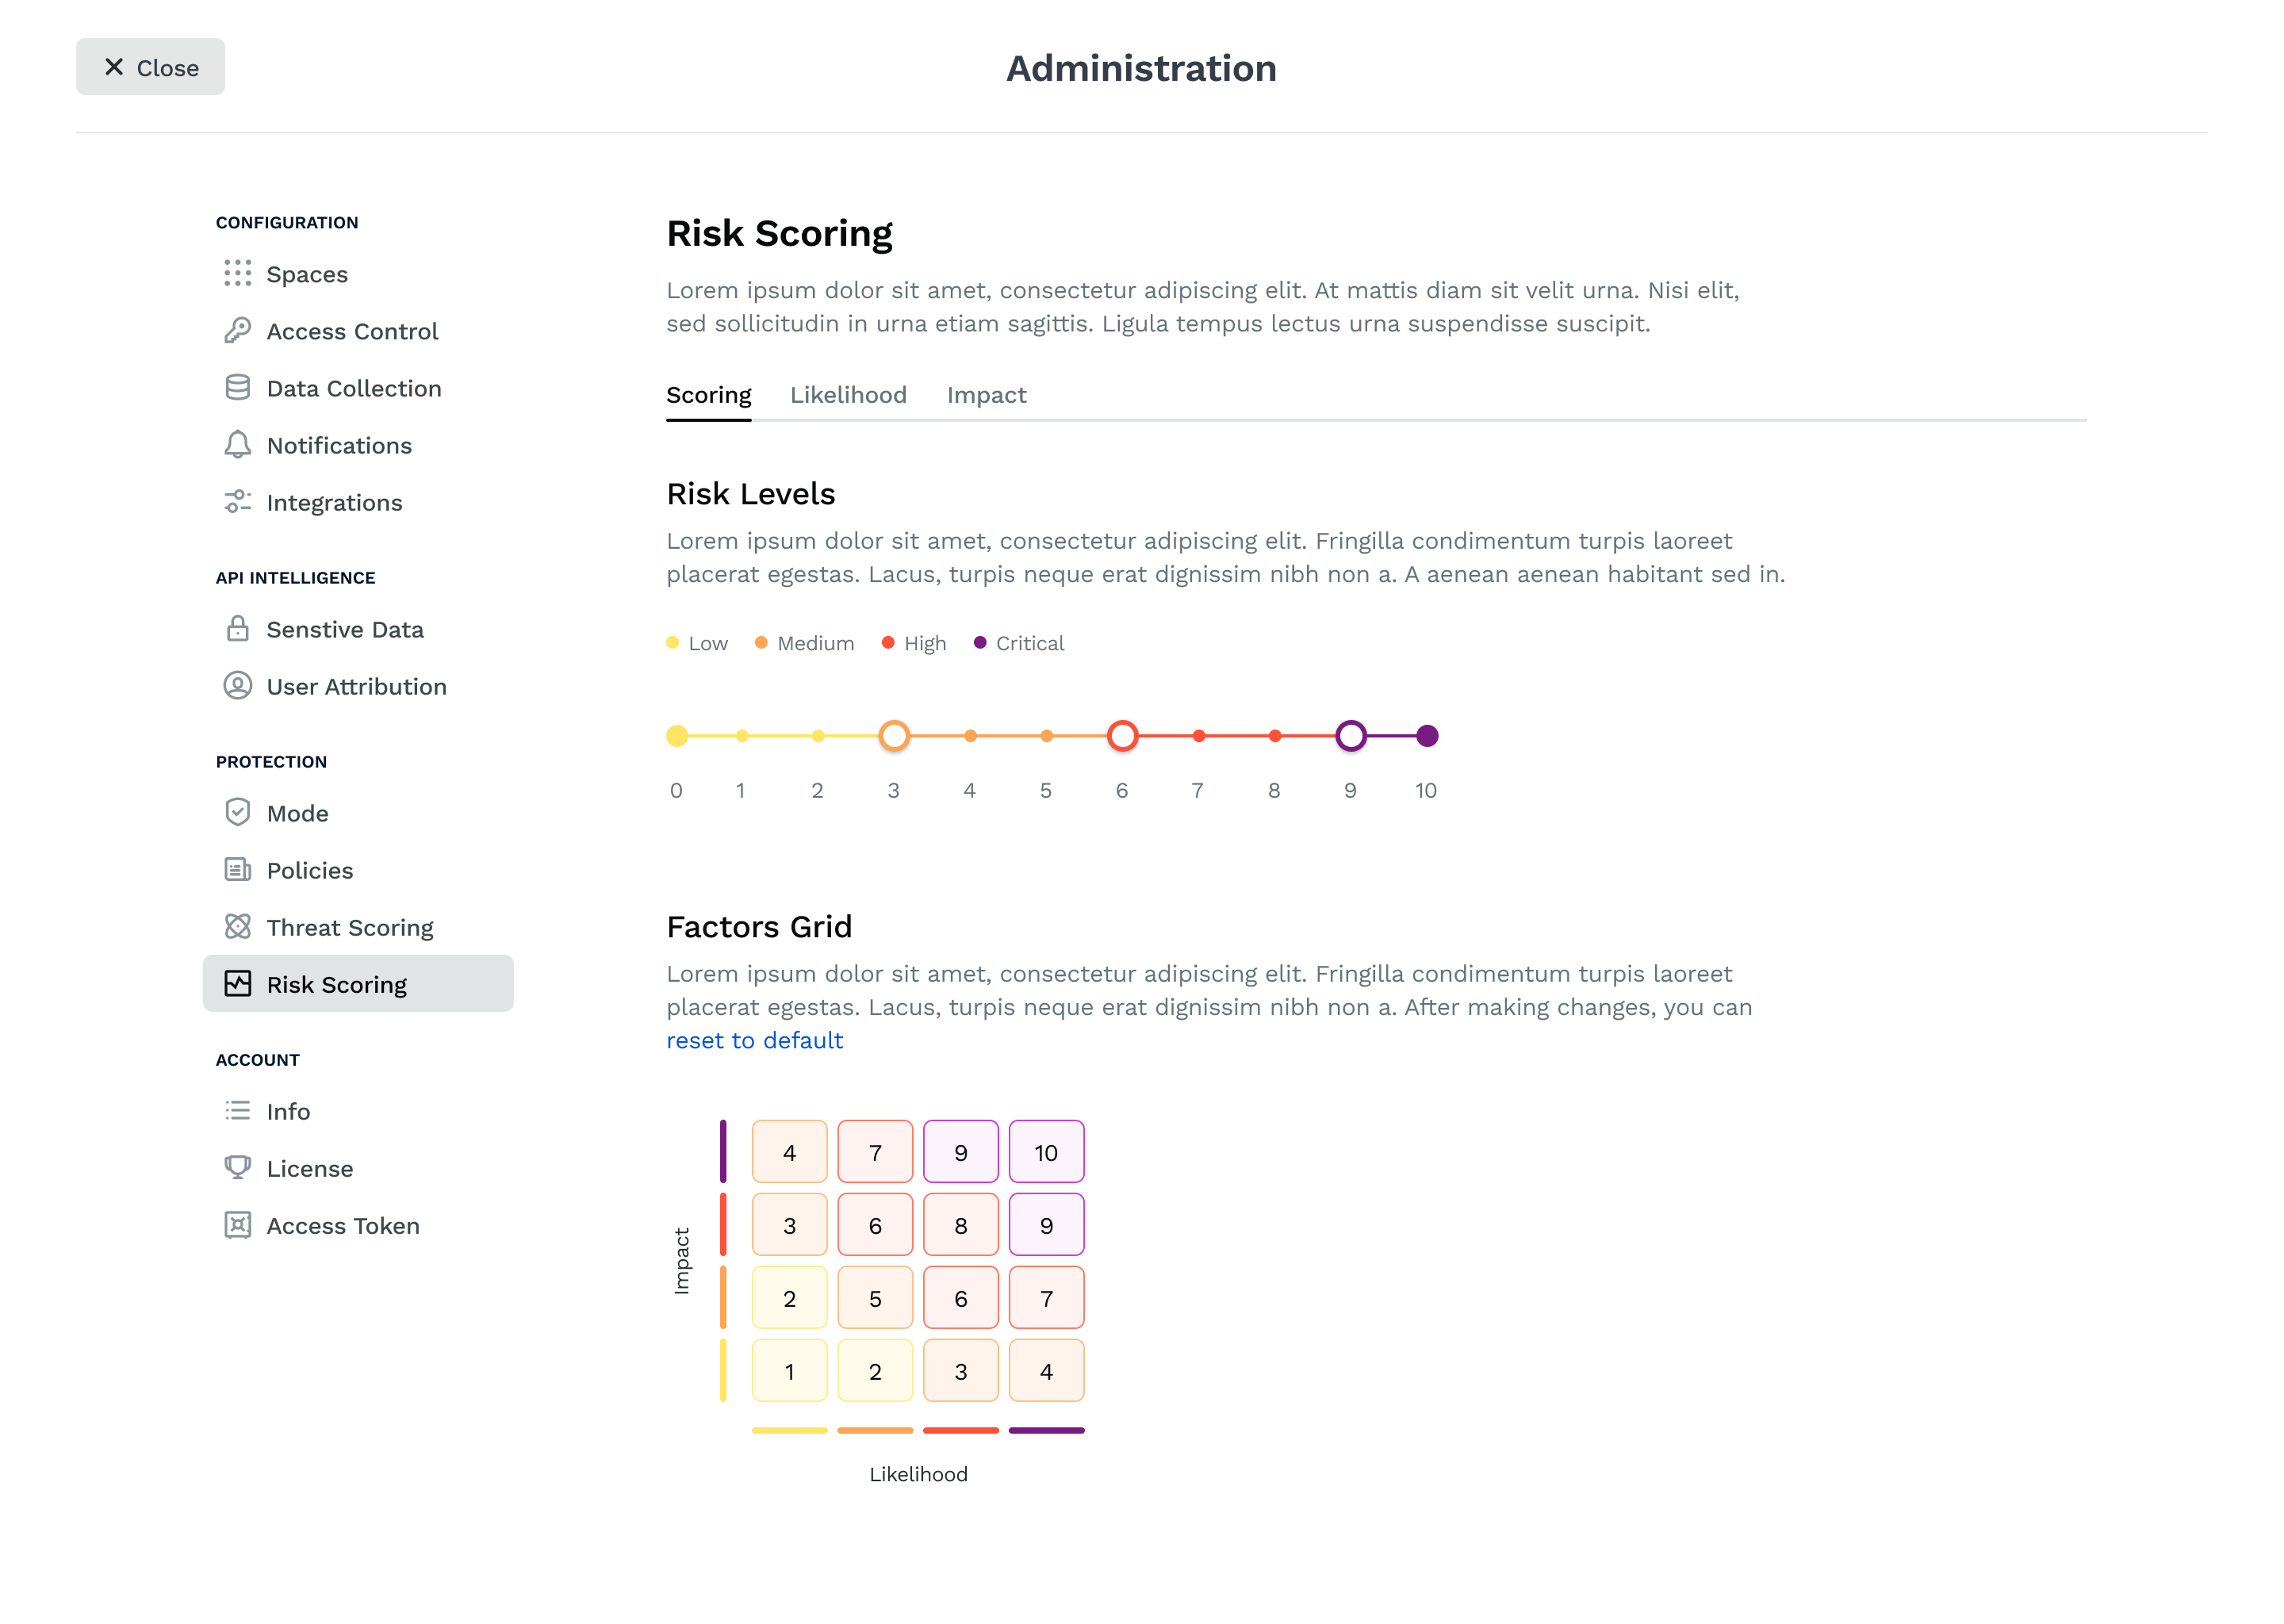The height and width of the screenshot is (1624, 2284).
Task: Click the High threshold handle at 6
Action: (x=1122, y=736)
